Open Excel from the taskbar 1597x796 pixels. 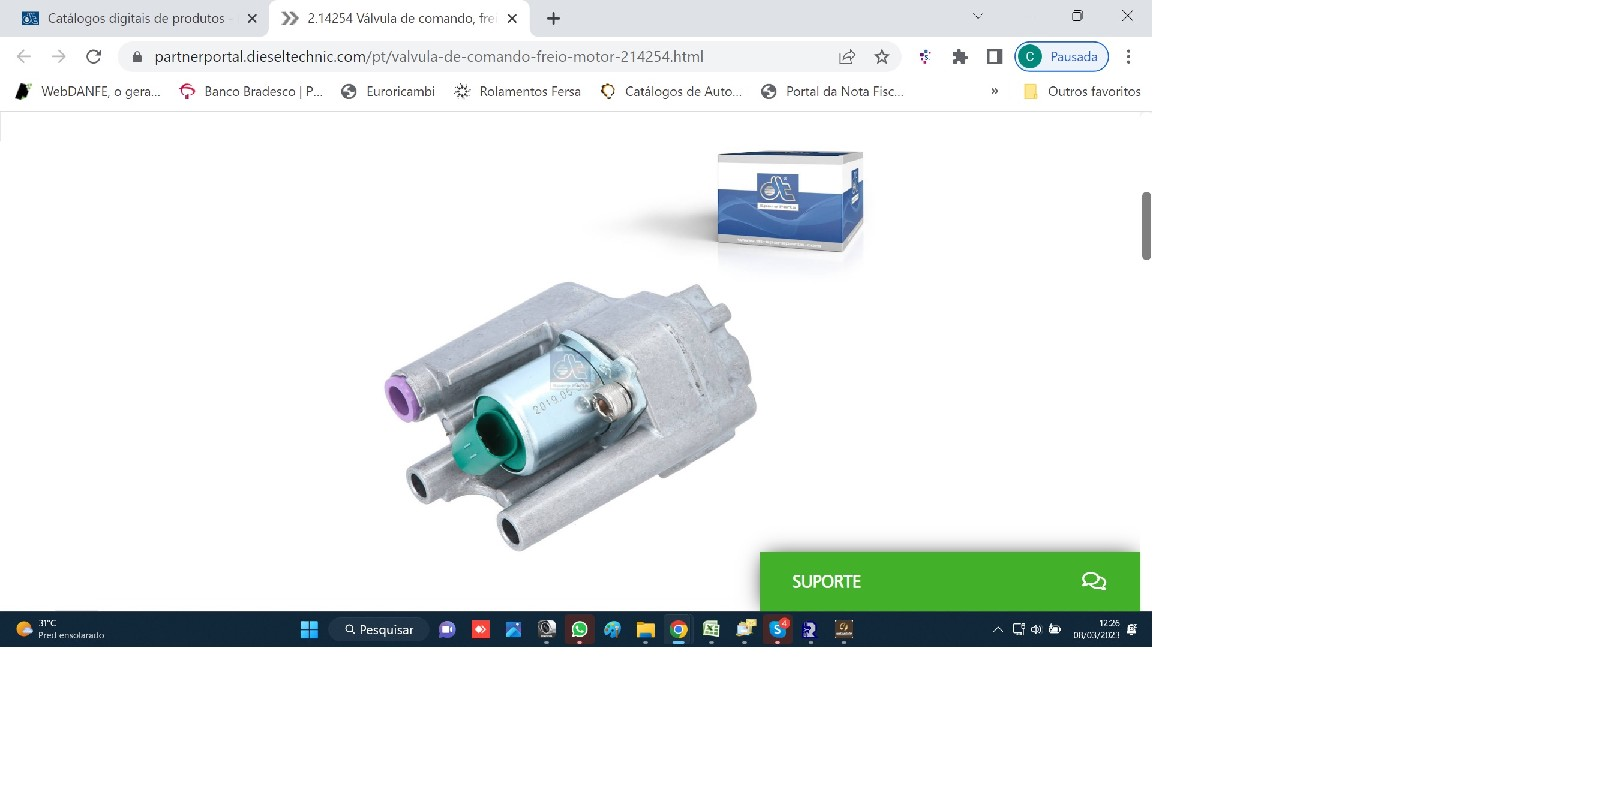coord(711,629)
